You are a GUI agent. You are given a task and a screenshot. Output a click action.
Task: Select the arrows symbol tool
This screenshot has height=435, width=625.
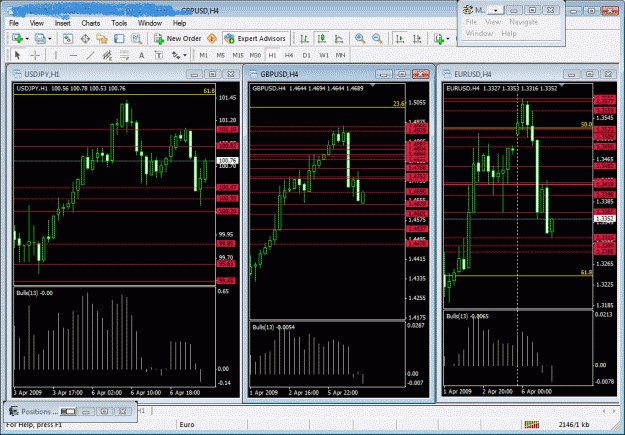(x=175, y=55)
